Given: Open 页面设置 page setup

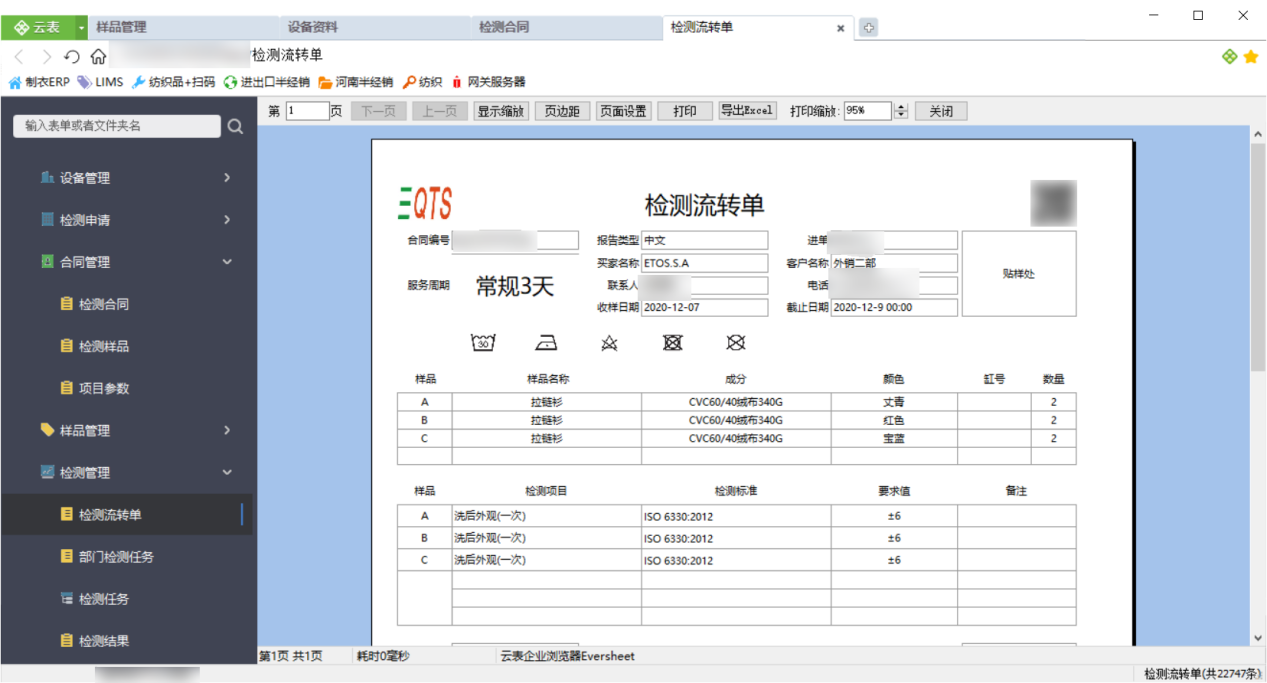Looking at the screenshot, I should click(x=623, y=111).
